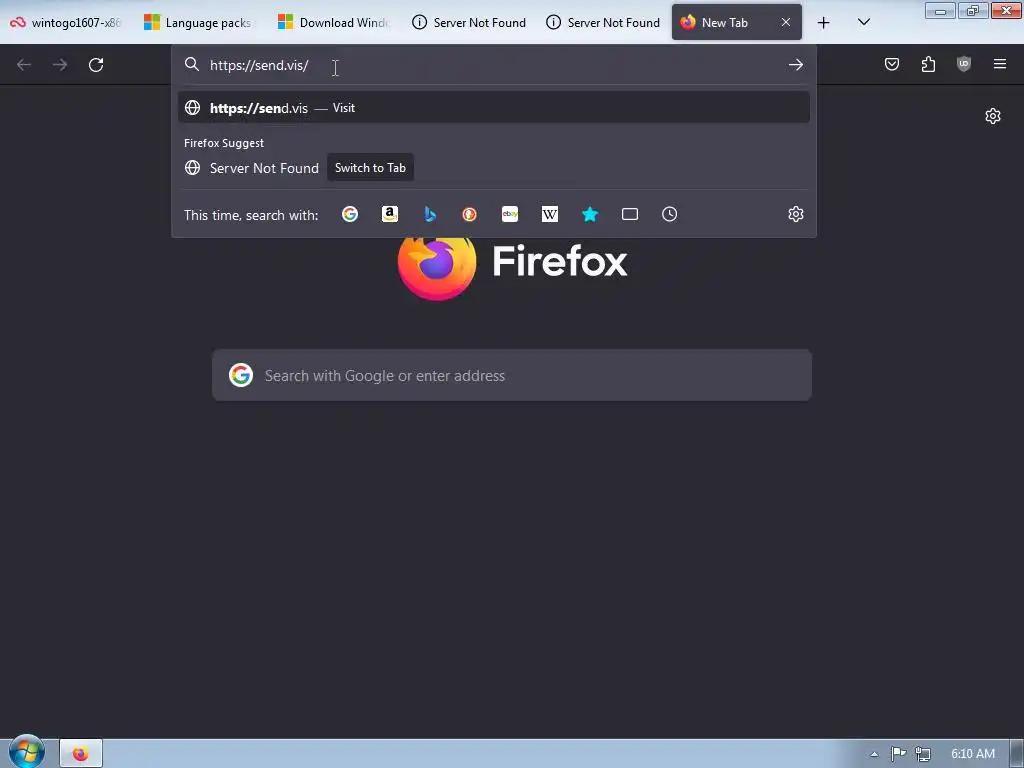Image resolution: width=1024 pixels, height=768 pixels.
Task: Select the Server Not Found suggestion
Action: (x=264, y=168)
